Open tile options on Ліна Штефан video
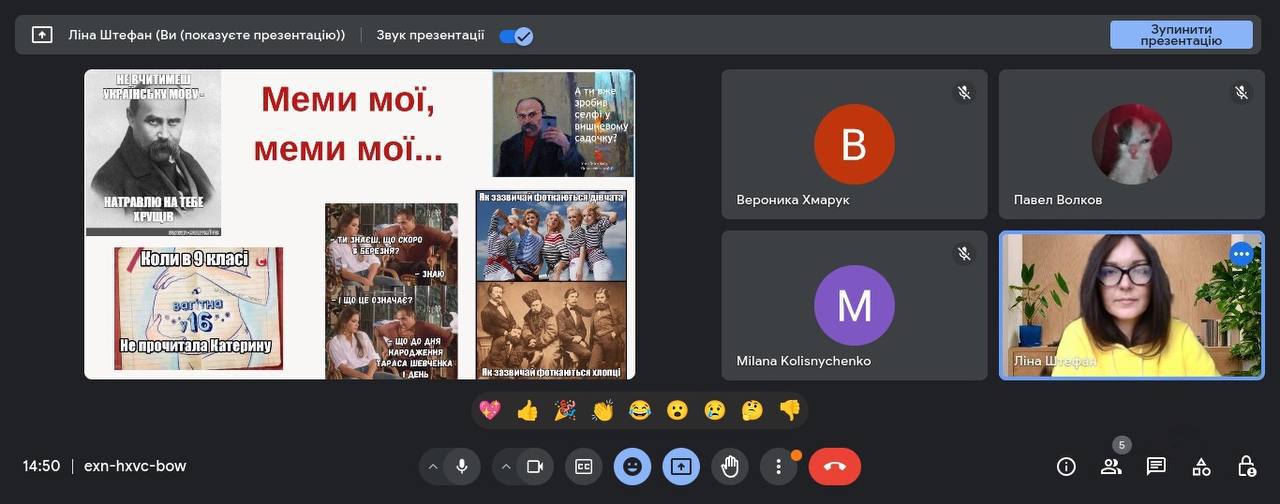 pyautogui.click(x=1241, y=254)
